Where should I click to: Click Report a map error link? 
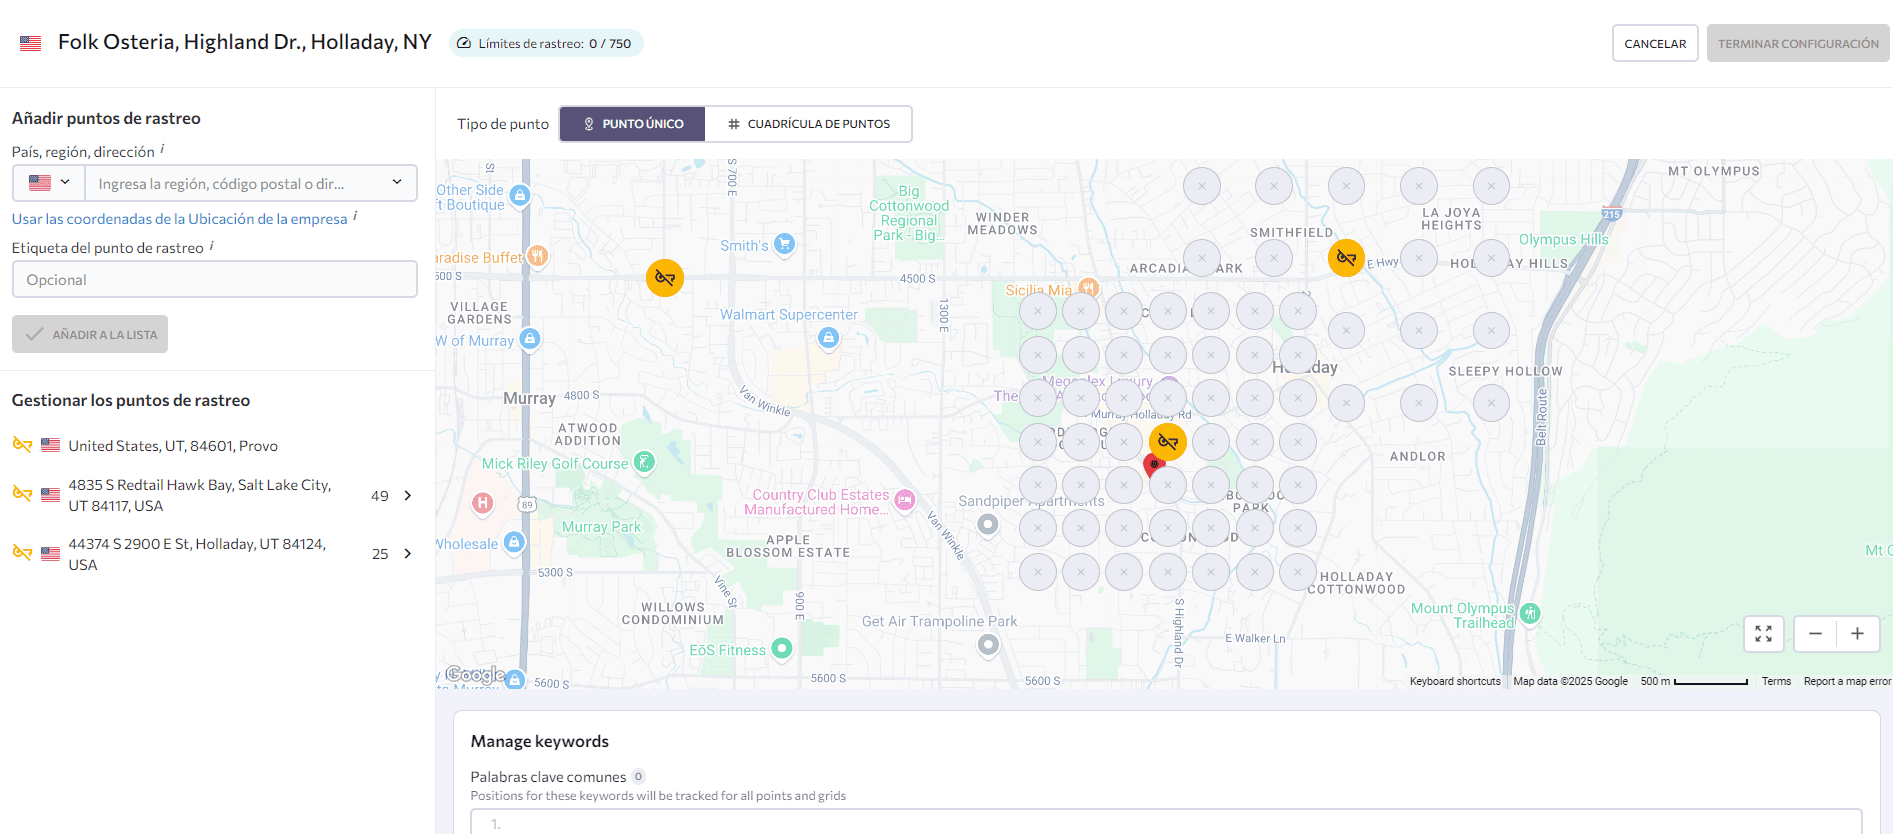pos(1847,681)
